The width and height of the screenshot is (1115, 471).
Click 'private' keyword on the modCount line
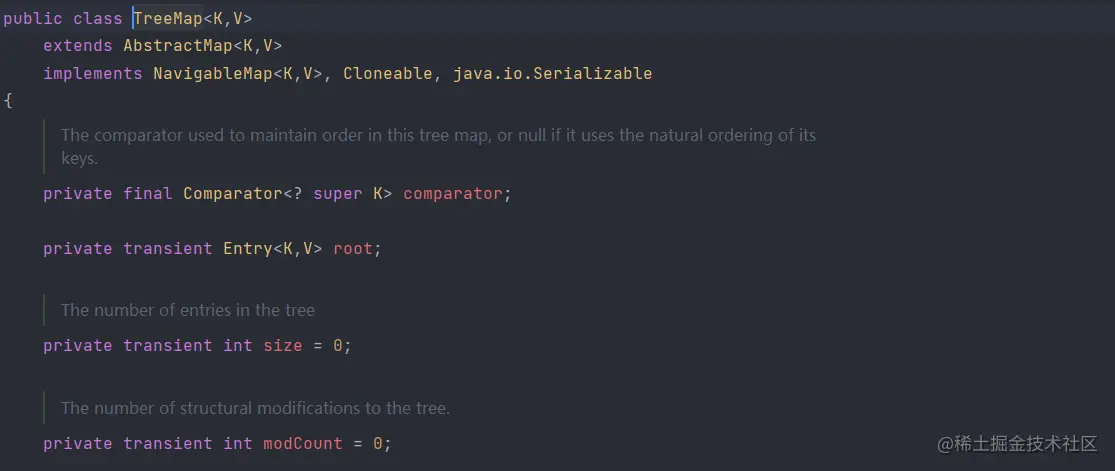(x=78, y=444)
